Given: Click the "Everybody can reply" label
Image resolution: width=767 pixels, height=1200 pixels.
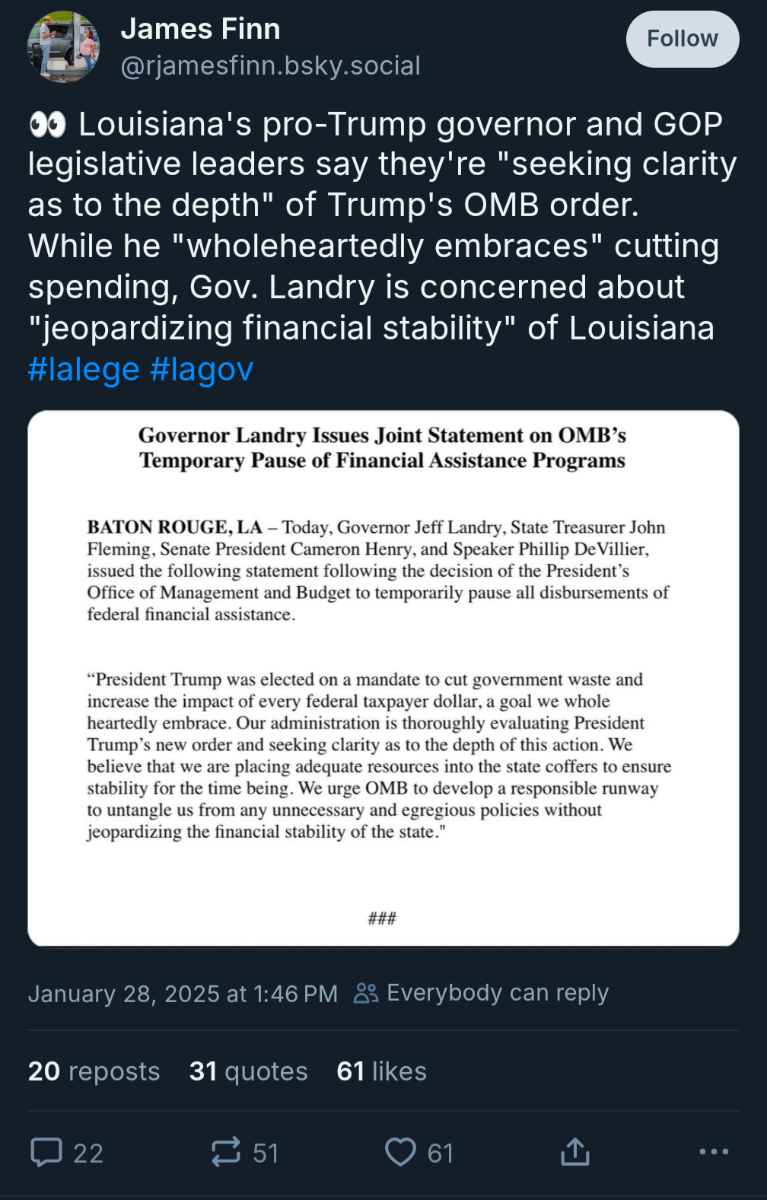Looking at the screenshot, I should 497,993.
